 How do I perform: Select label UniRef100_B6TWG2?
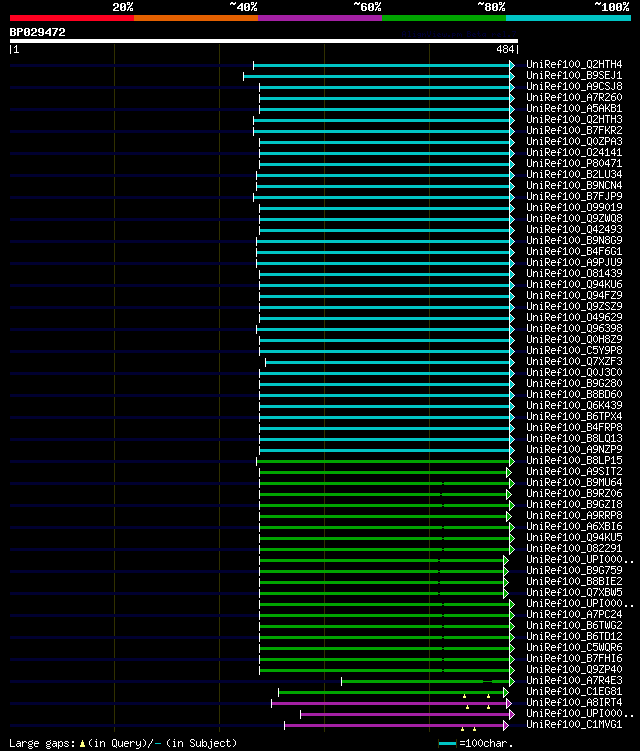point(574,626)
